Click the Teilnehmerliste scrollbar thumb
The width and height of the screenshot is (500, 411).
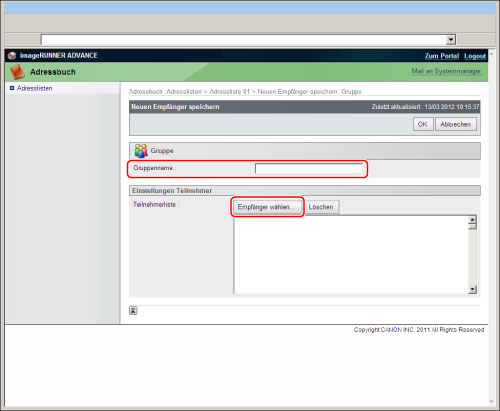tap(472, 227)
